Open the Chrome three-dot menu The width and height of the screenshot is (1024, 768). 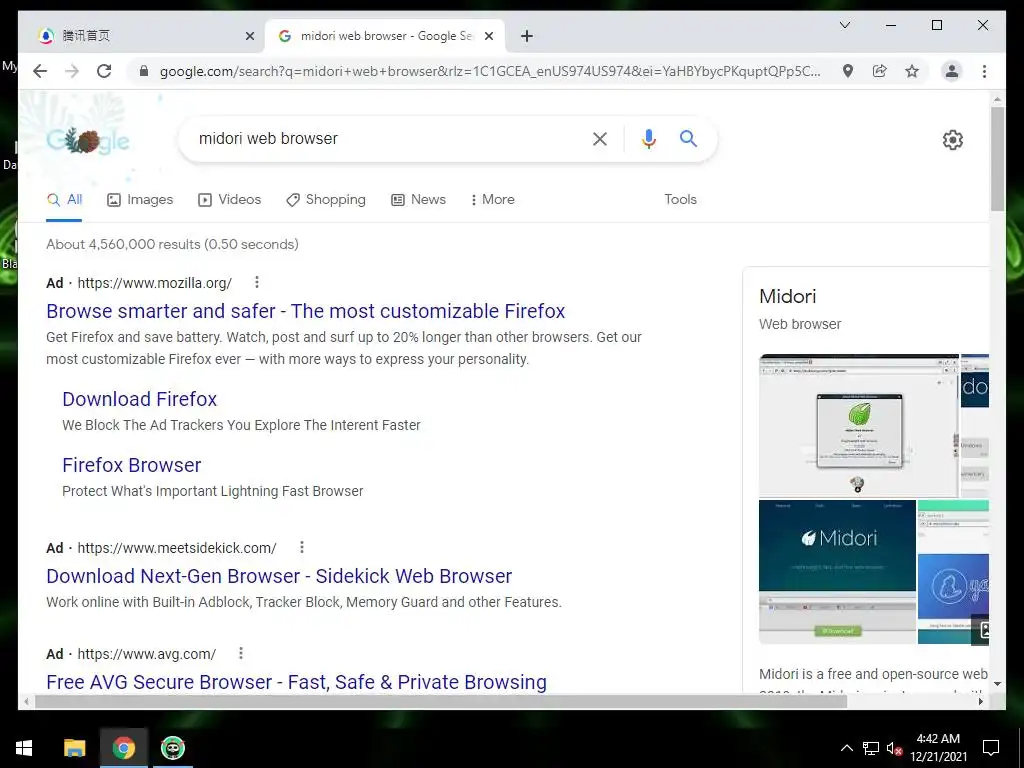984,71
